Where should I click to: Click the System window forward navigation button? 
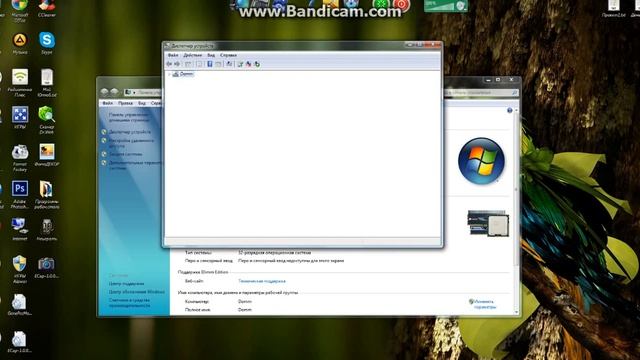(114, 92)
